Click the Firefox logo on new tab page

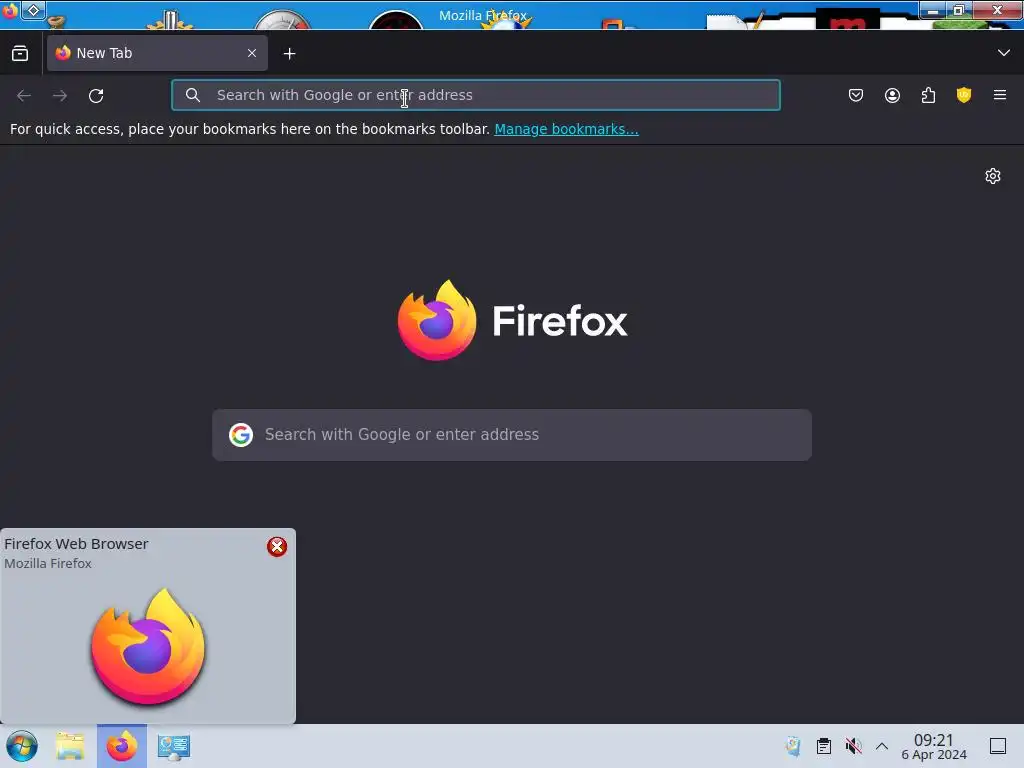[x=513, y=321]
